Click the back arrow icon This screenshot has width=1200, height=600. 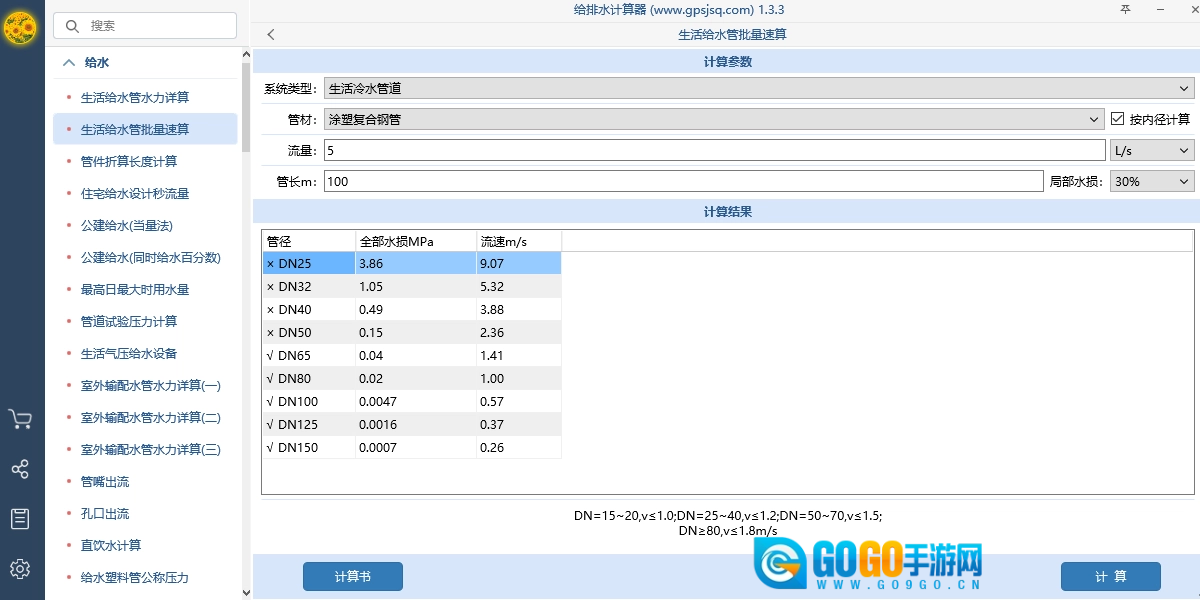click(271, 35)
